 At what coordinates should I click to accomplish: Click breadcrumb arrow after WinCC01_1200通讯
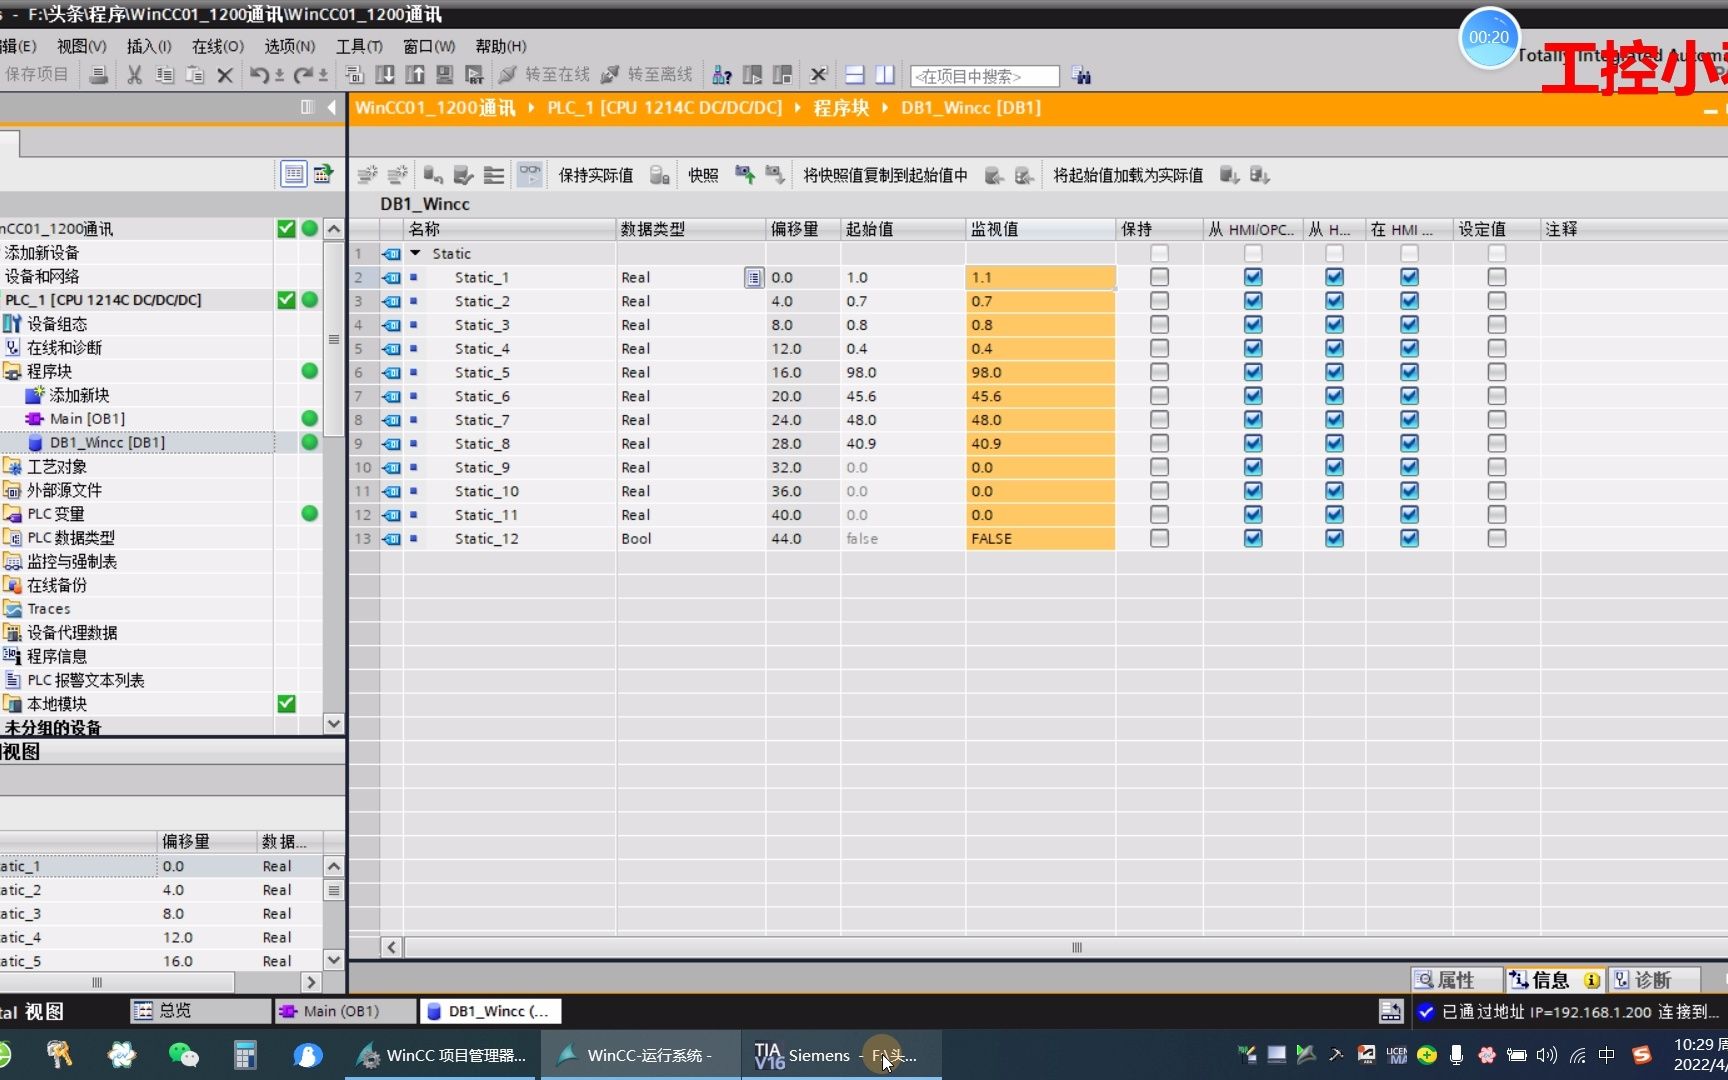(x=530, y=108)
